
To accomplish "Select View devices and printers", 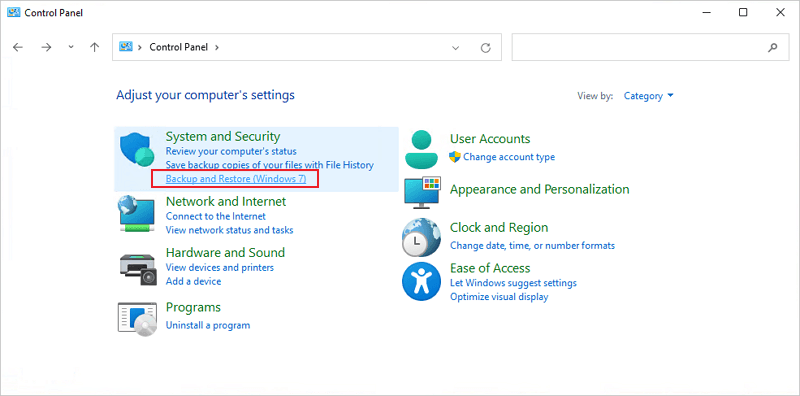I will click(x=220, y=267).
